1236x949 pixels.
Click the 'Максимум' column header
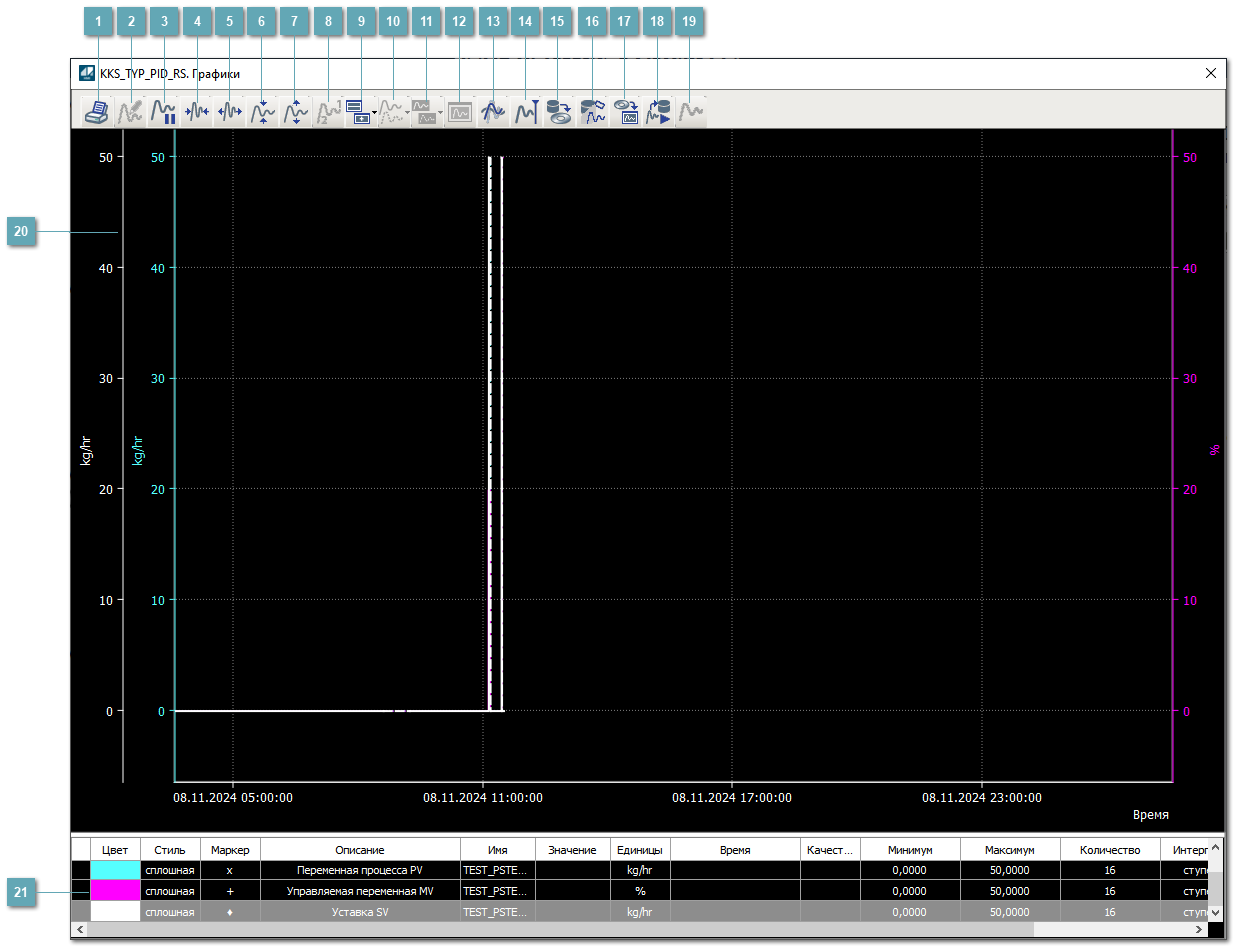click(1009, 850)
